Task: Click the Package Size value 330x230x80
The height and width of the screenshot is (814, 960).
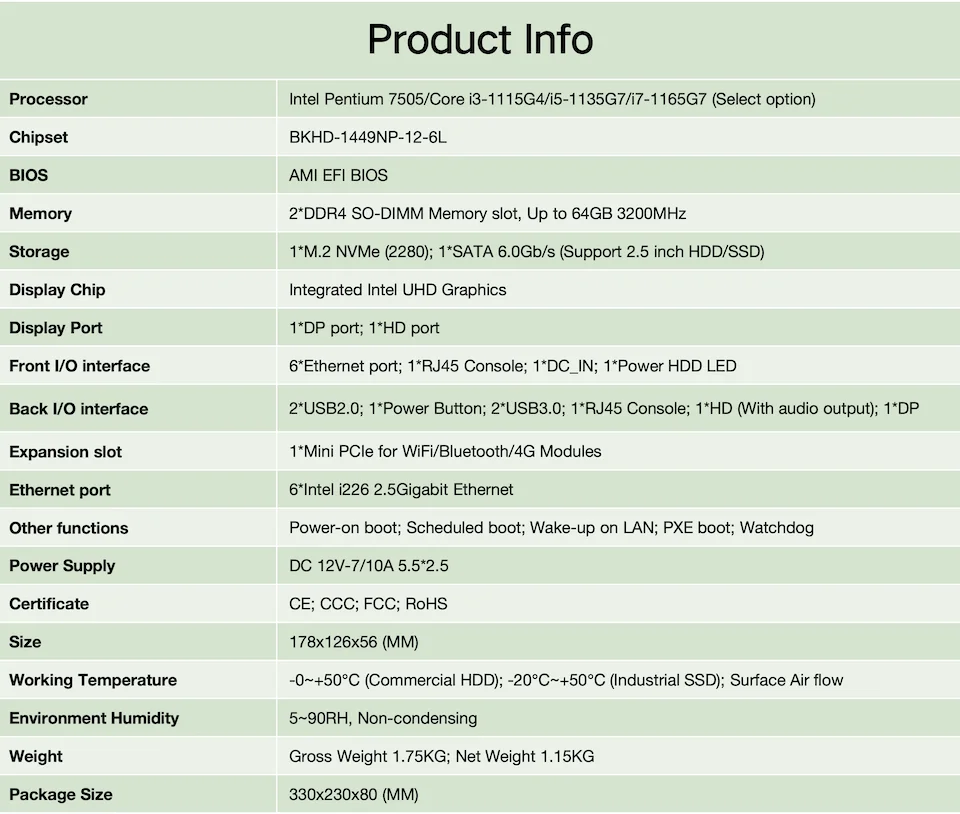Action: click(x=353, y=794)
